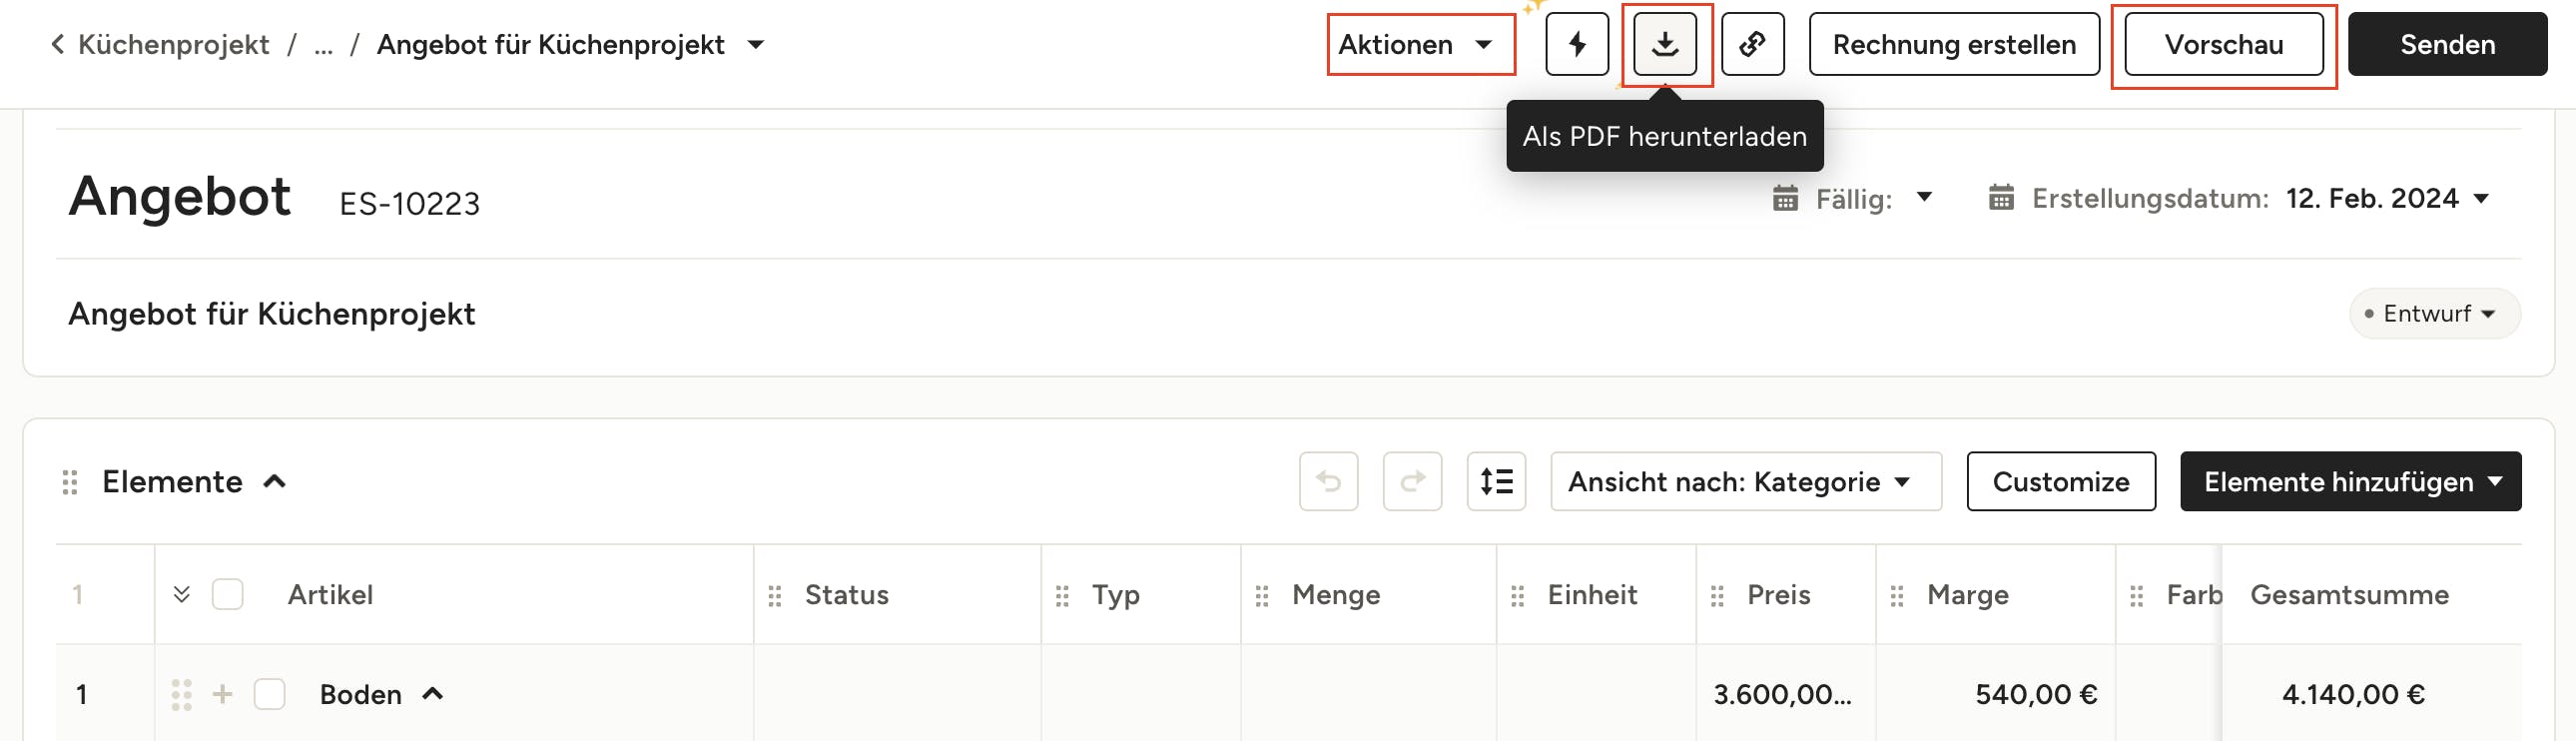Collapse the Boden category row

(x=433, y=694)
